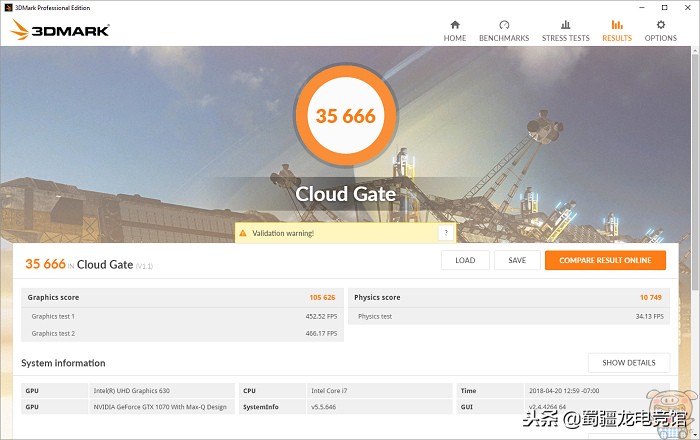
Task: Click the SAVE result button
Action: point(517,260)
